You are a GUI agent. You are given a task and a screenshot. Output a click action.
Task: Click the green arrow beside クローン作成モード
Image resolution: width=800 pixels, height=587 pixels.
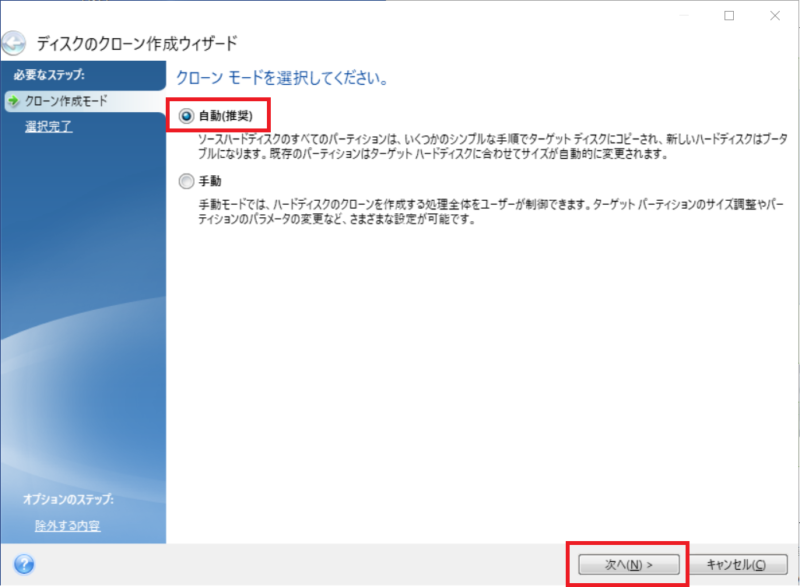tap(14, 101)
